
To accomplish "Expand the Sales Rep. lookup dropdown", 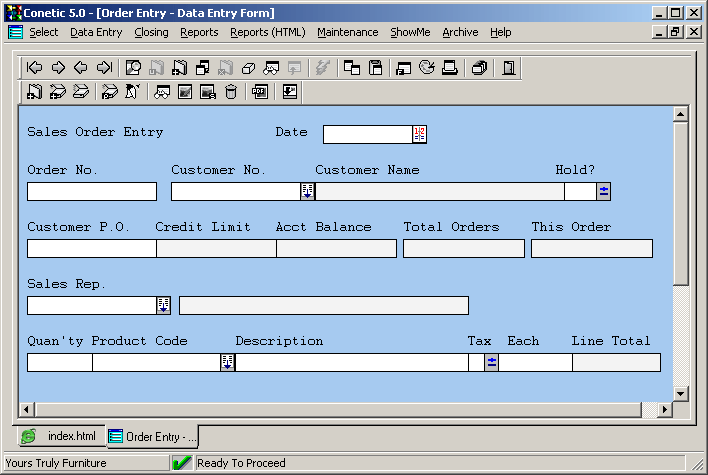I will pos(163,306).
